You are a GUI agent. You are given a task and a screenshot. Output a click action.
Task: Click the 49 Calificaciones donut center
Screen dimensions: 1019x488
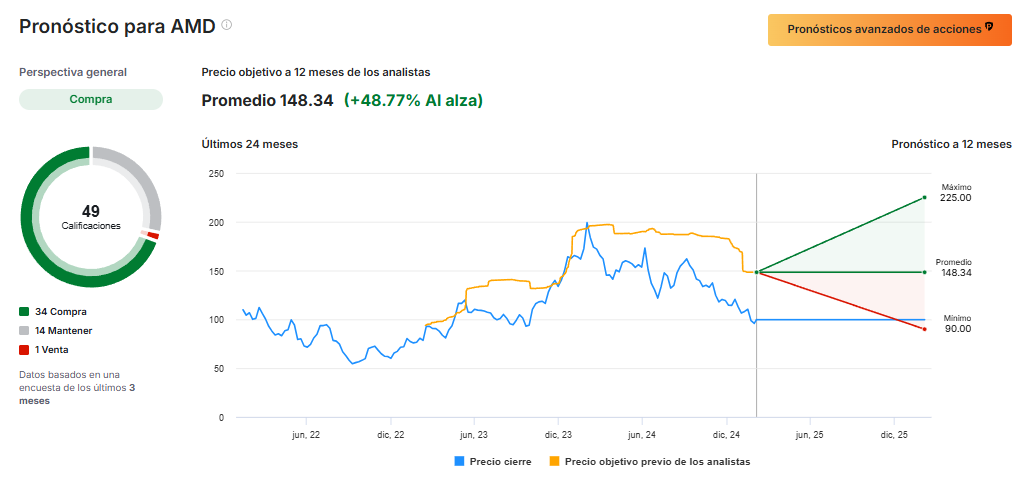91,217
